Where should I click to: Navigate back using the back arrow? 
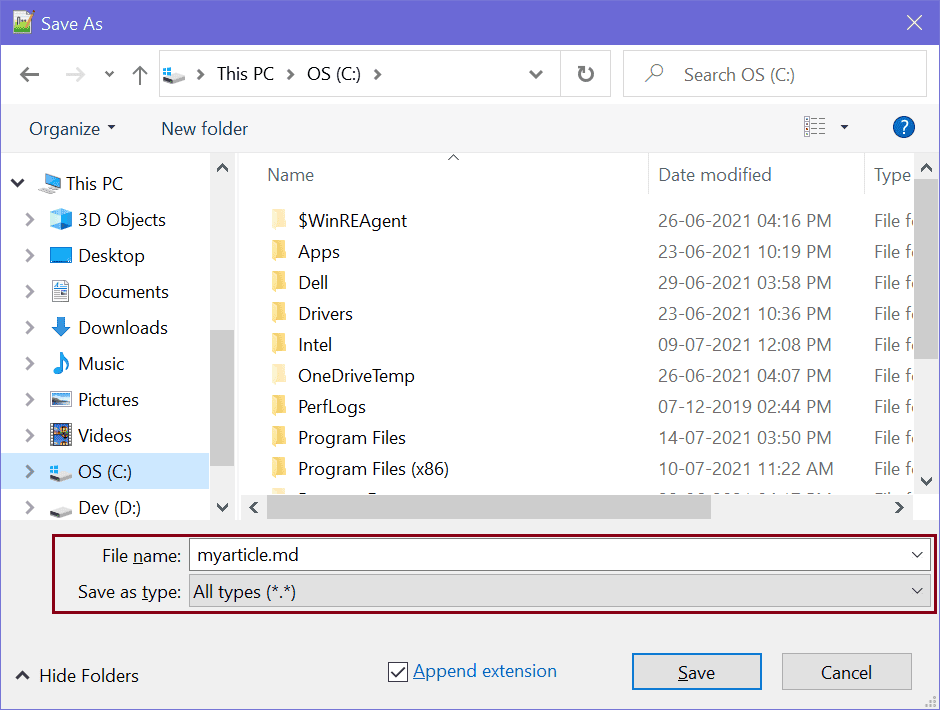point(29,74)
